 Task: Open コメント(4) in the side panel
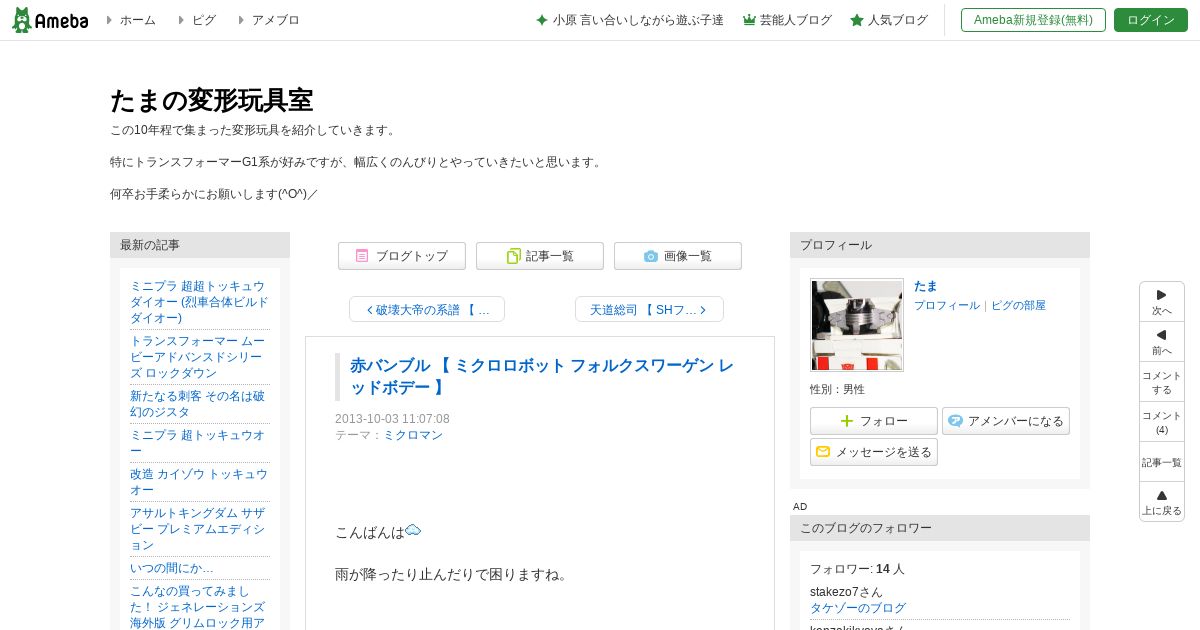coord(1162,422)
